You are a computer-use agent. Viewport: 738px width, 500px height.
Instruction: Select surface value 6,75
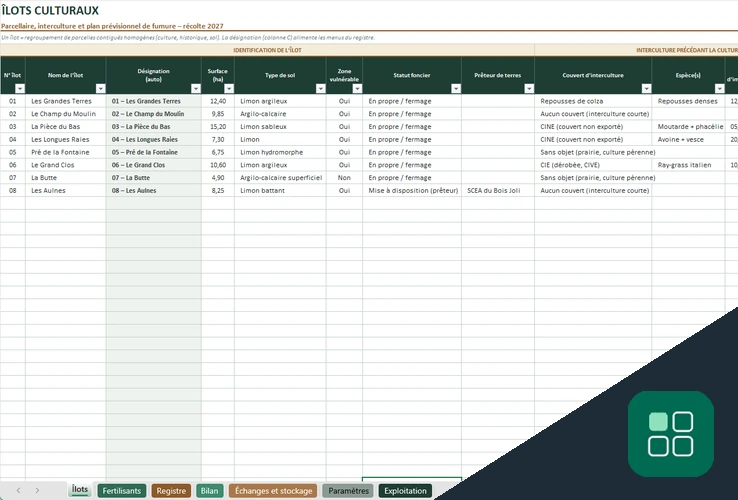click(x=218, y=152)
